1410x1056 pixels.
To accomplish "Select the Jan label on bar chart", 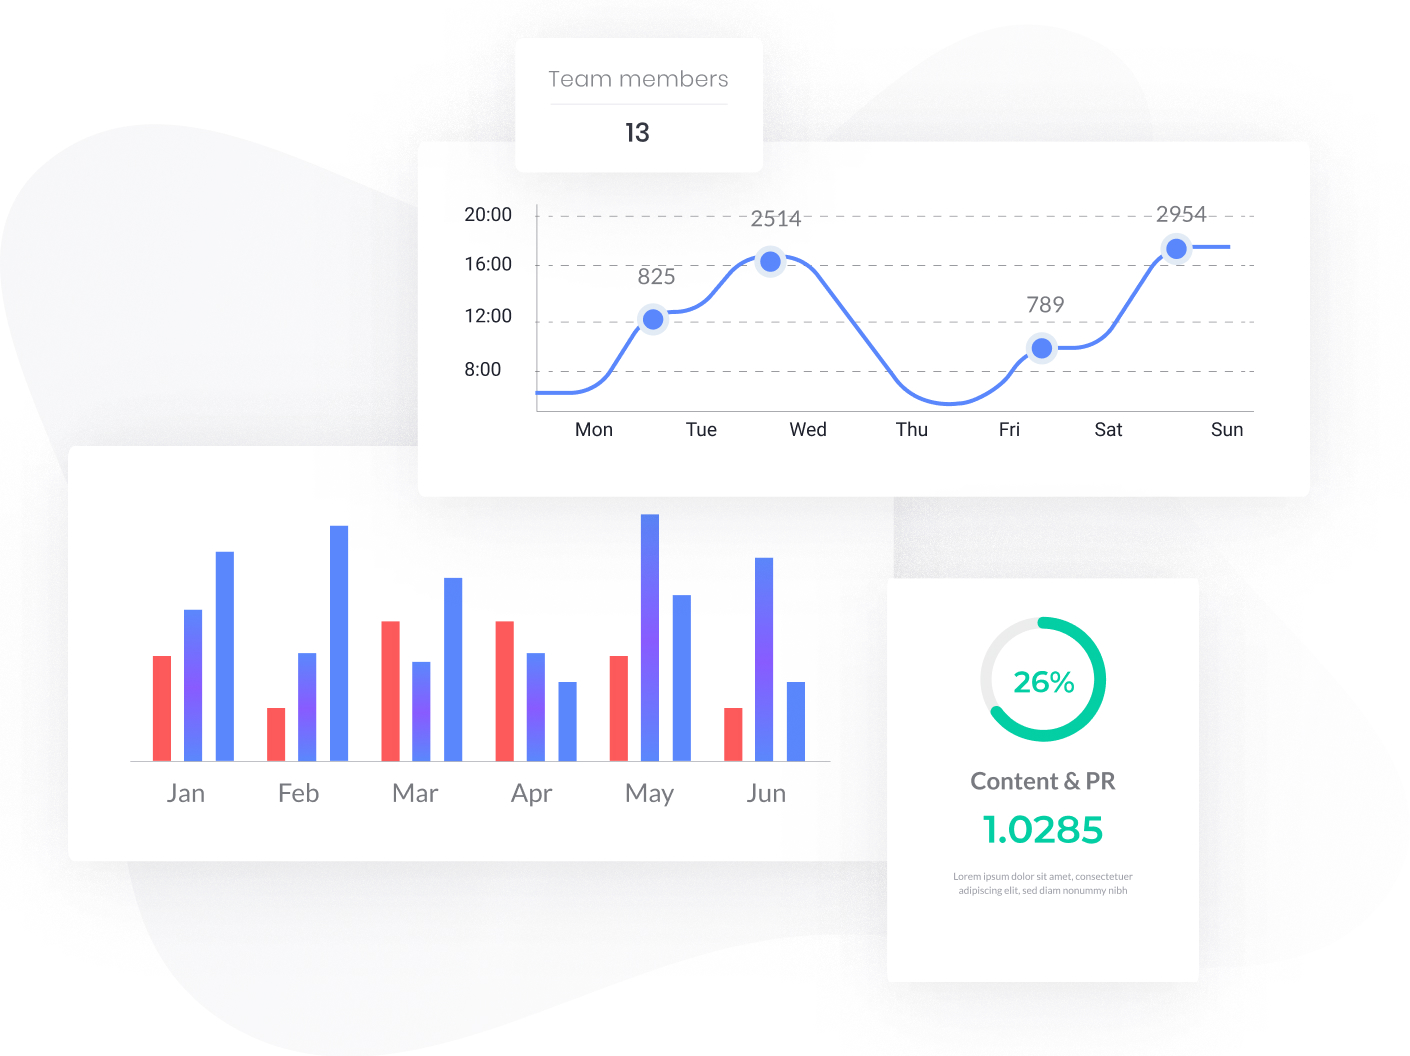I will point(186,793).
